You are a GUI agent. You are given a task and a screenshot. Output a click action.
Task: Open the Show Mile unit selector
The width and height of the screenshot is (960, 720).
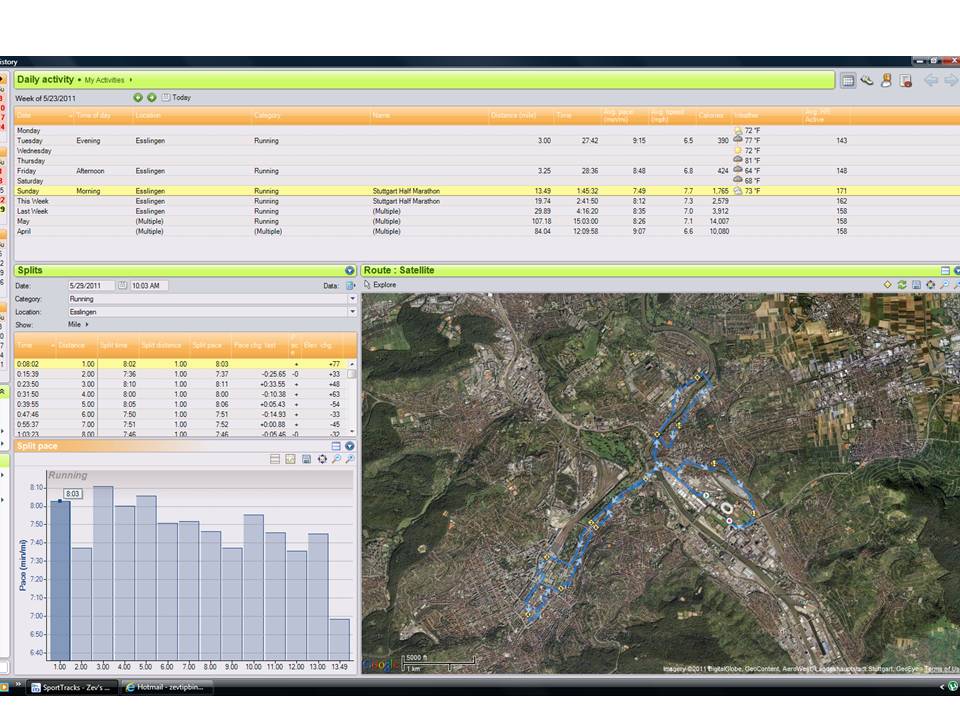(x=78, y=324)
